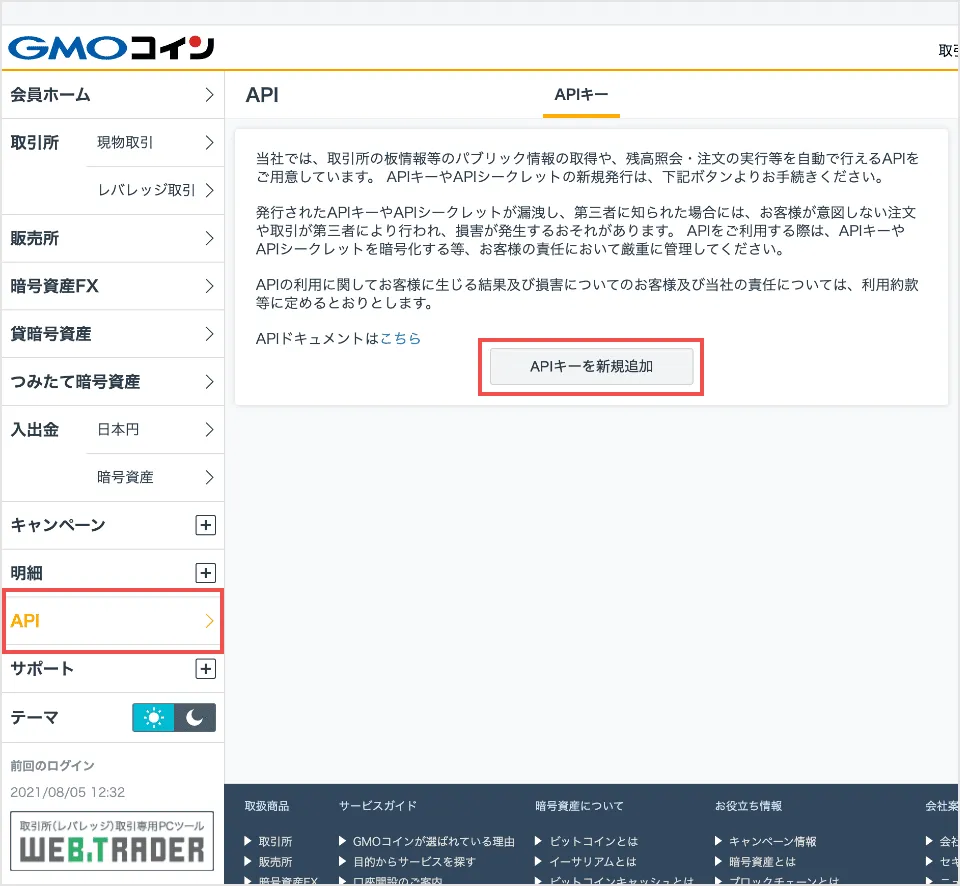Click the arrow icon on the highlighted API item

[x=208, y=621]
